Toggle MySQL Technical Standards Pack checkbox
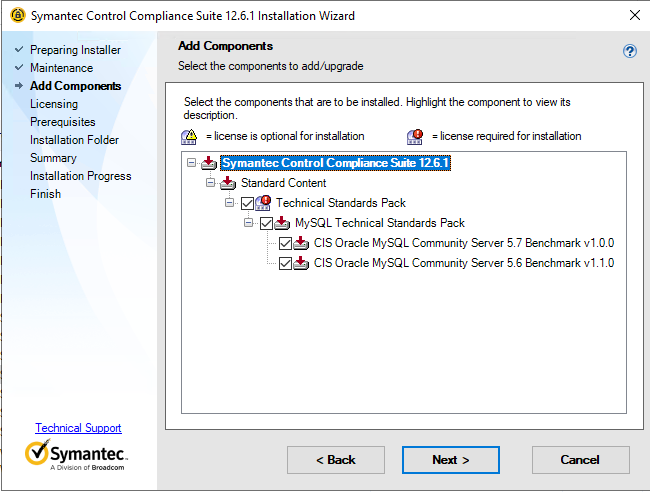The image size is (650, 492). 266,223
